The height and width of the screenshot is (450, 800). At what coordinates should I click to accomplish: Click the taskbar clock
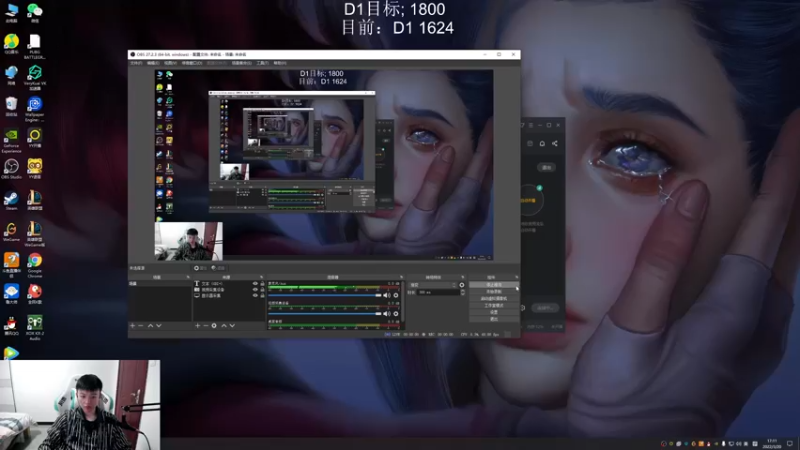tap(772, 443)
